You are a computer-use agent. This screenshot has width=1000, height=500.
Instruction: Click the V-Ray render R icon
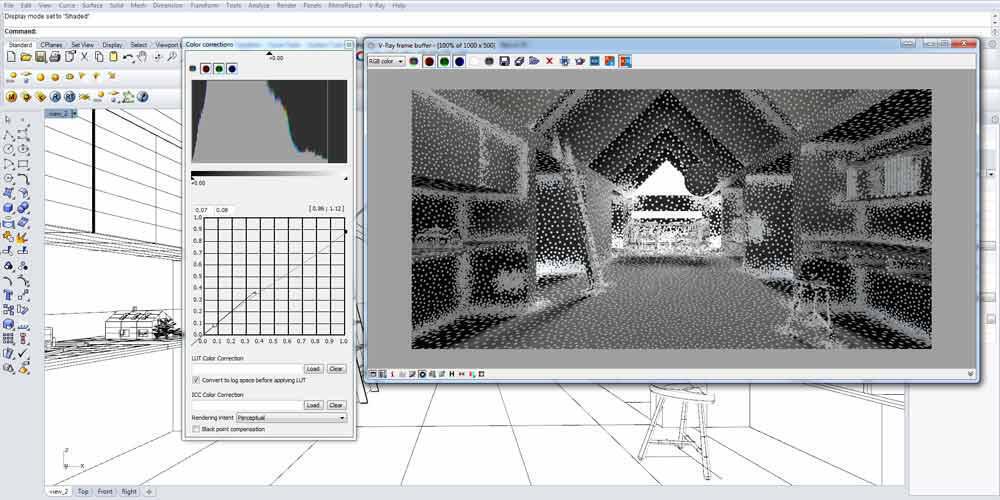(x=55, y=97)
